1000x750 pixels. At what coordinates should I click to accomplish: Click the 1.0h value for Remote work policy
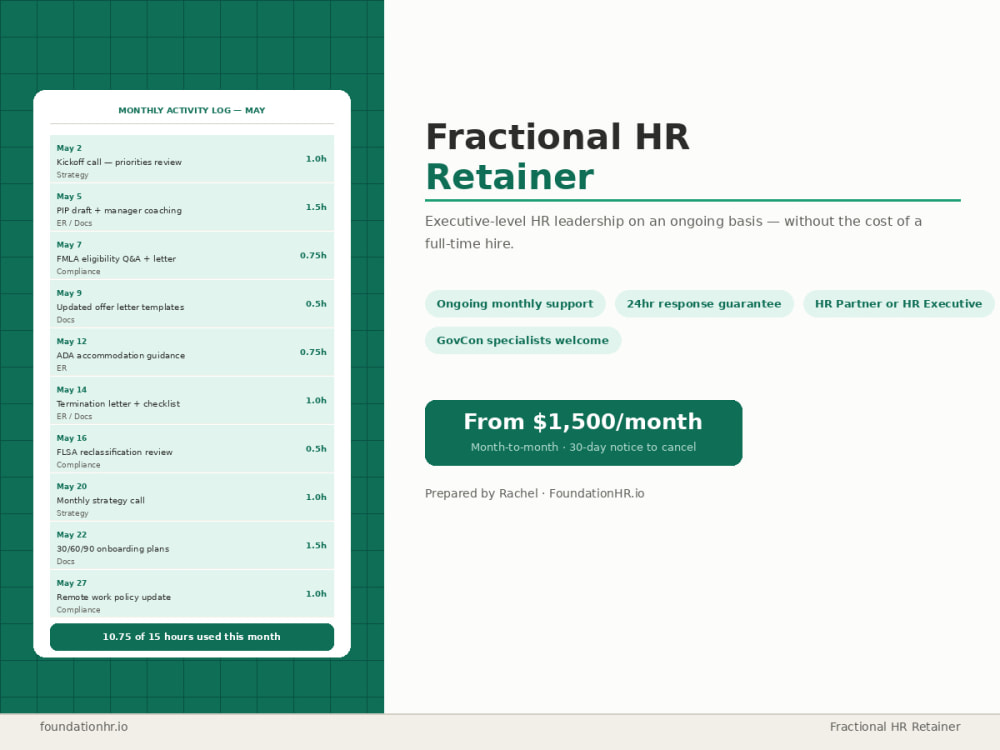(x=316, y=594)
